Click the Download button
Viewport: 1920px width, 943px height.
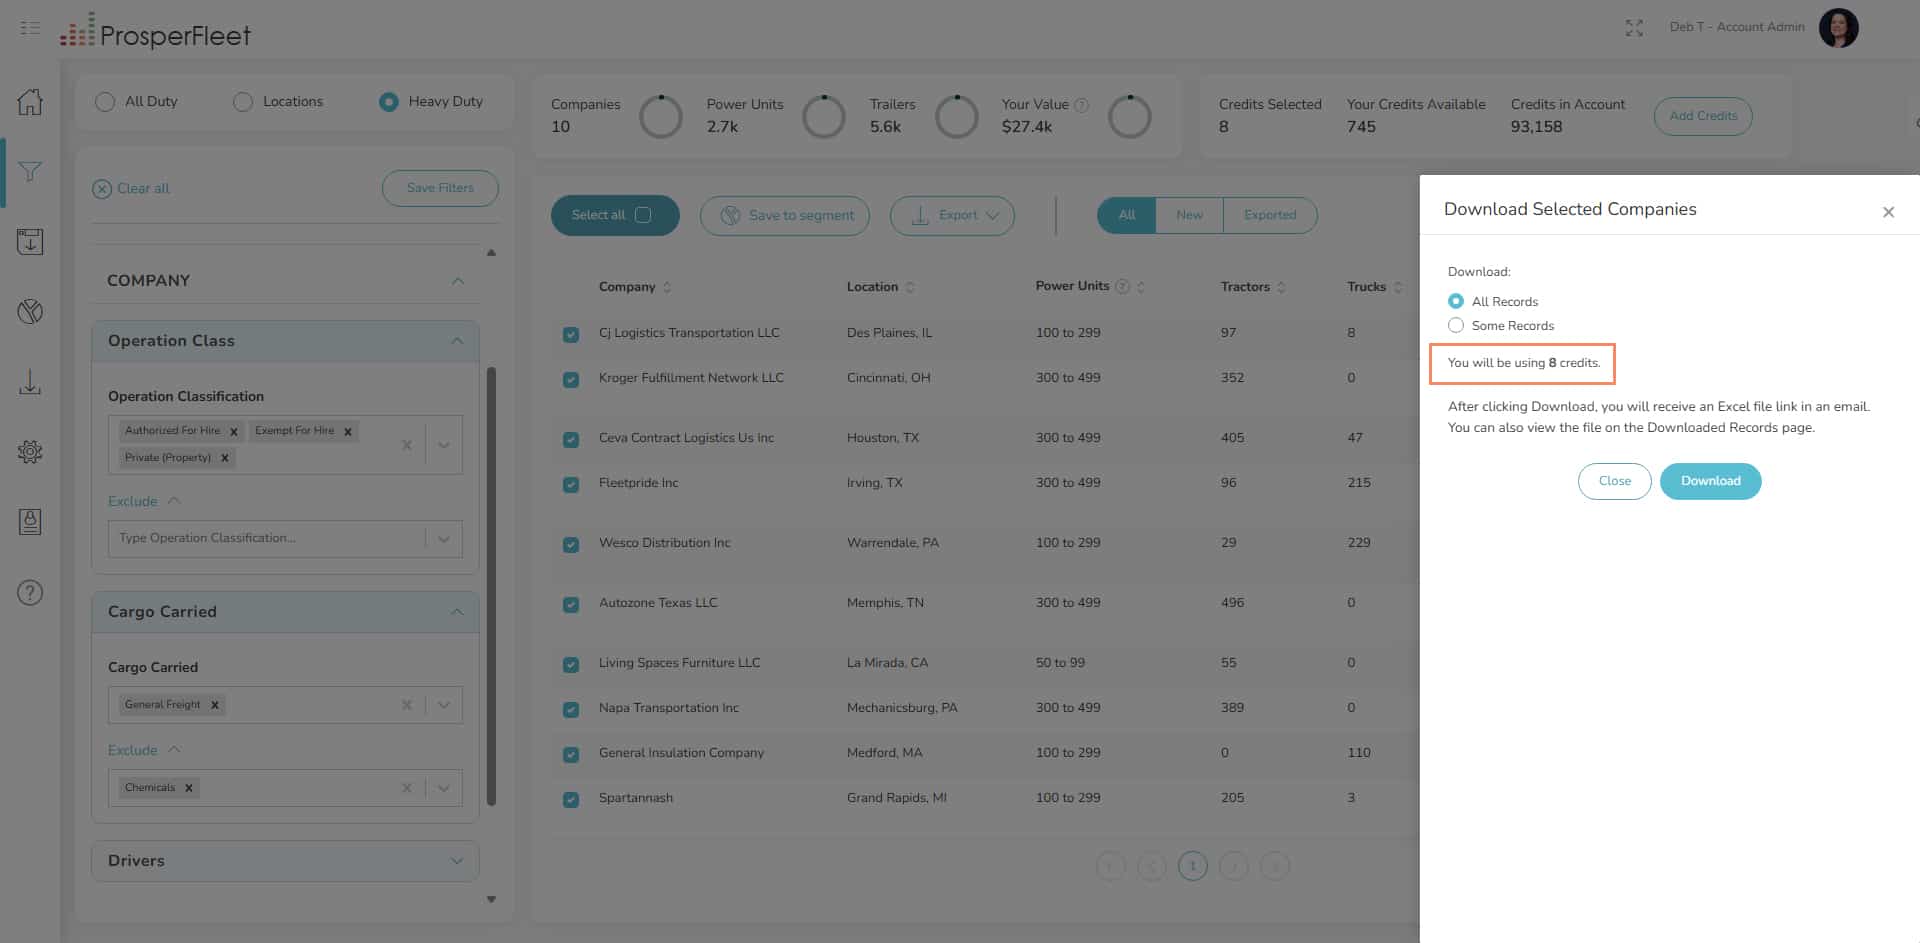[x=1710, y=481]
